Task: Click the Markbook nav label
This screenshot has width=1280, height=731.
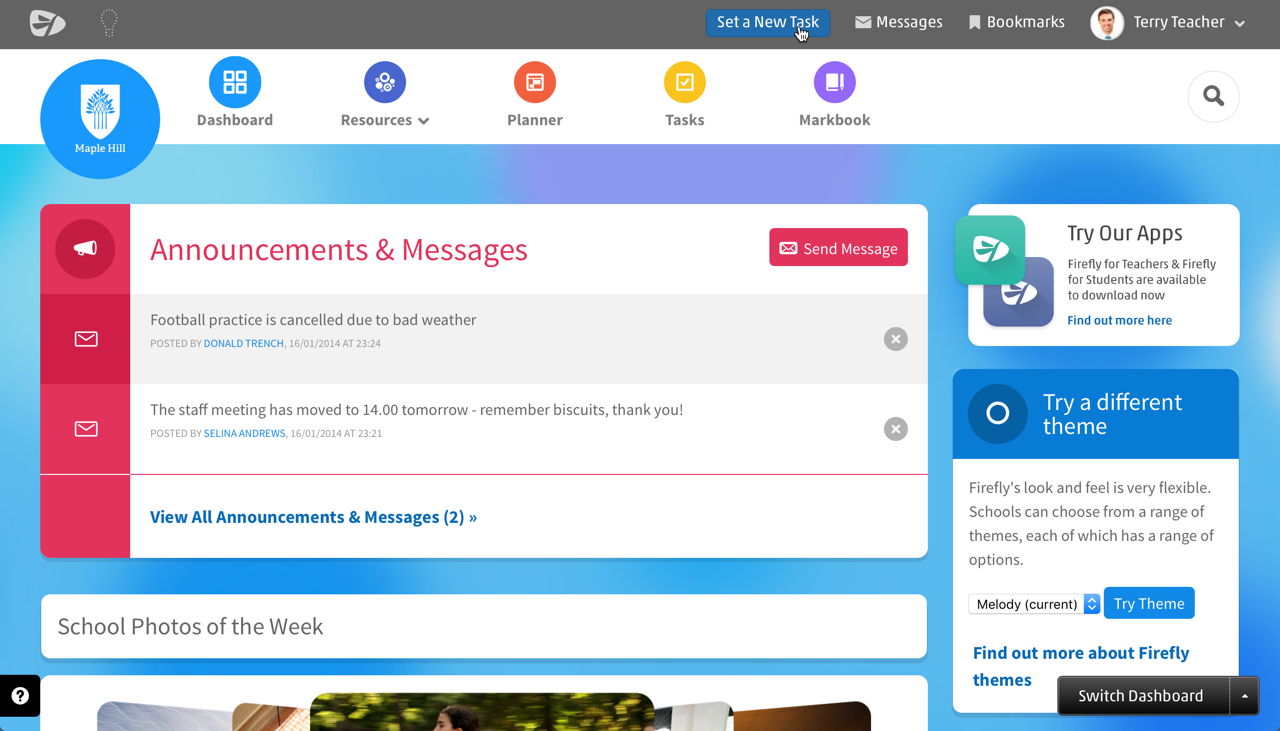Action: tap(835, 120)
